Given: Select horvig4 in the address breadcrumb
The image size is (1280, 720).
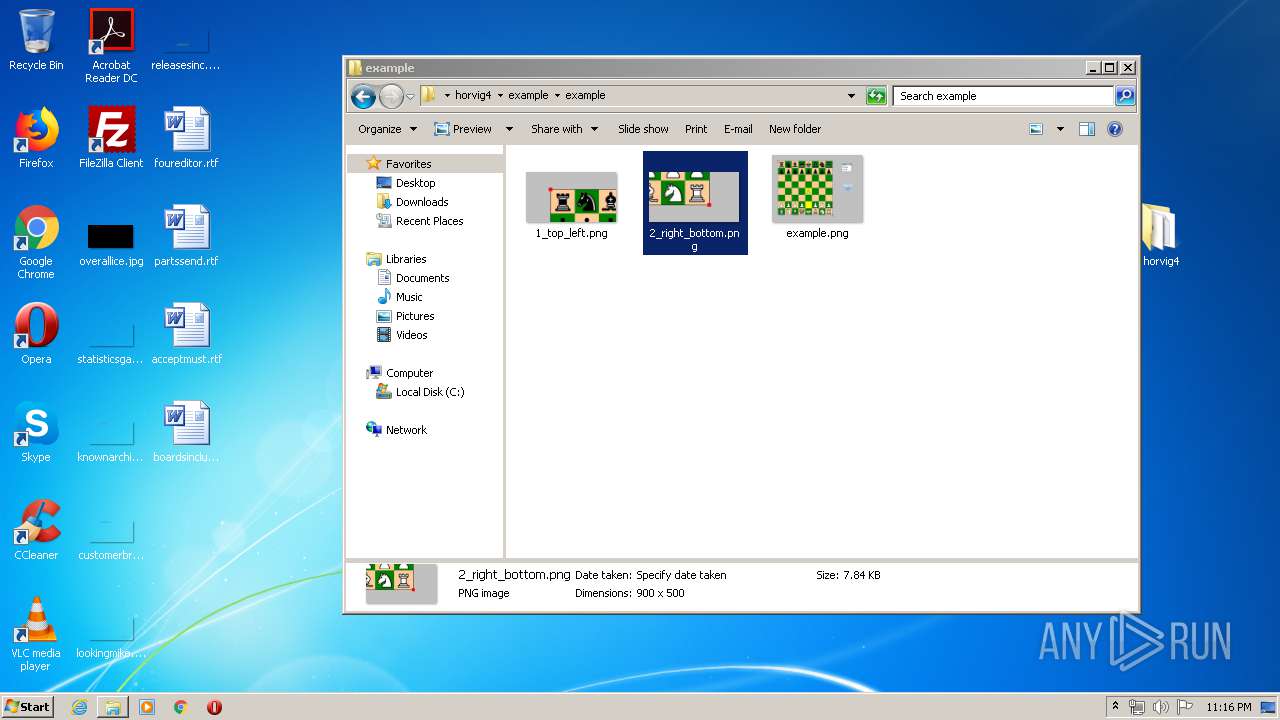Looking at the screenshot, I should [473, 96].
